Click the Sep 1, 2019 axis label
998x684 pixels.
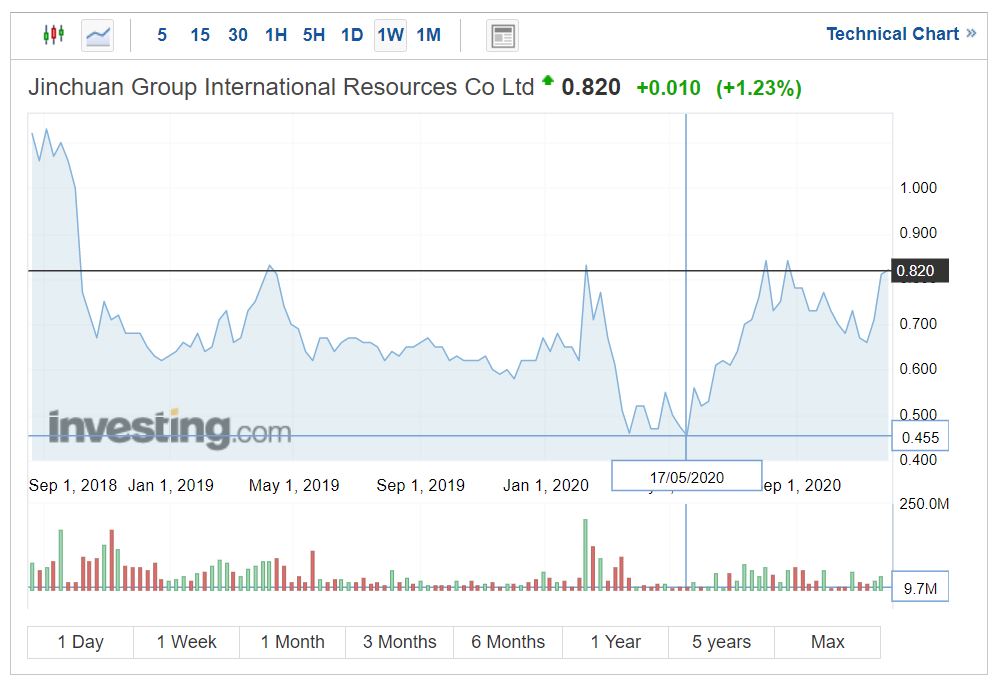(420, 485)
